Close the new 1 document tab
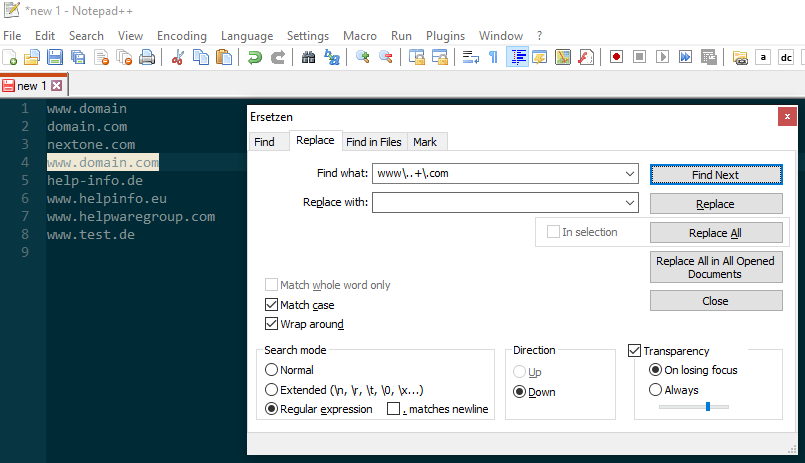Image resolution: width=805 pixels, height=463 pixels. [56, 86]
